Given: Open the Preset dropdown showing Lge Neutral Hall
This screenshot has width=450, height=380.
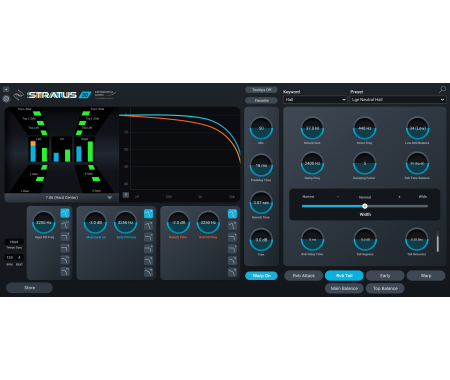Looking at the screenshot, I should [x=398, y=100].
